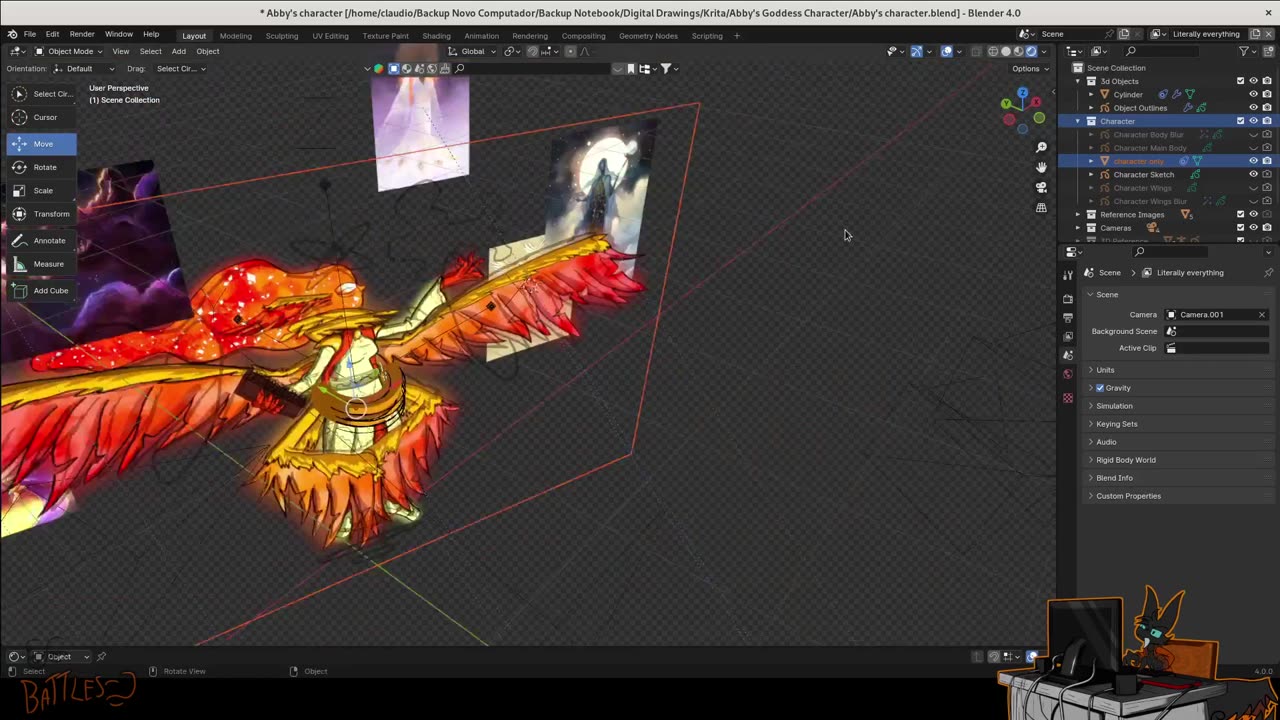Select the Select Circle tool
1280x720 pixels.
pyautogui.click(x=40, y=94)
